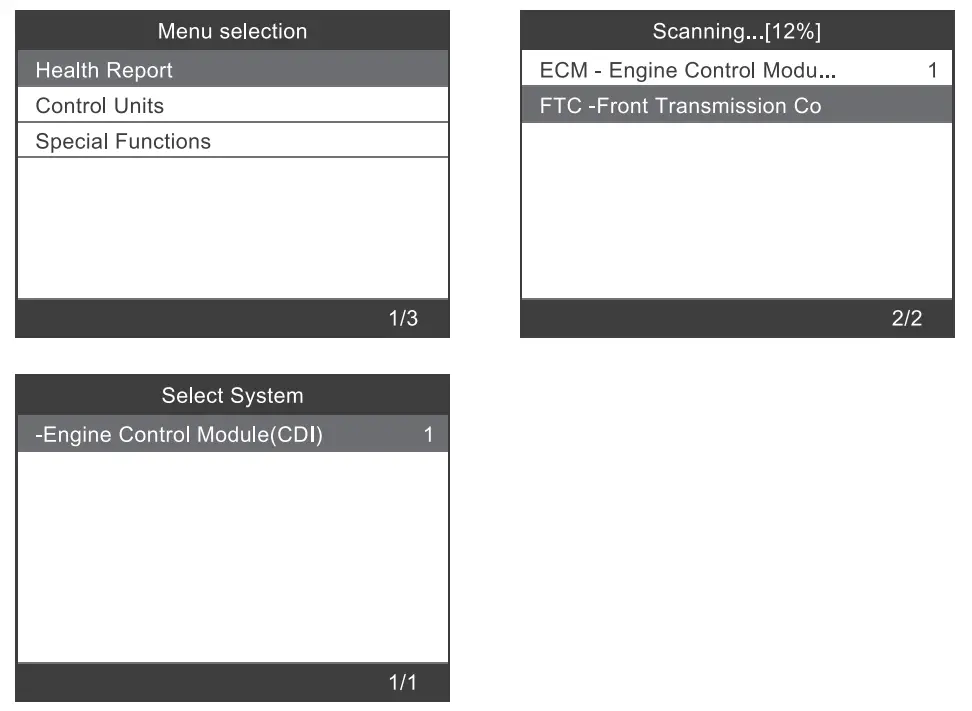The height and width of the screenshot is (711, 972).
Task: Click the 1/3 page indicator
Action: pos(403,319)
